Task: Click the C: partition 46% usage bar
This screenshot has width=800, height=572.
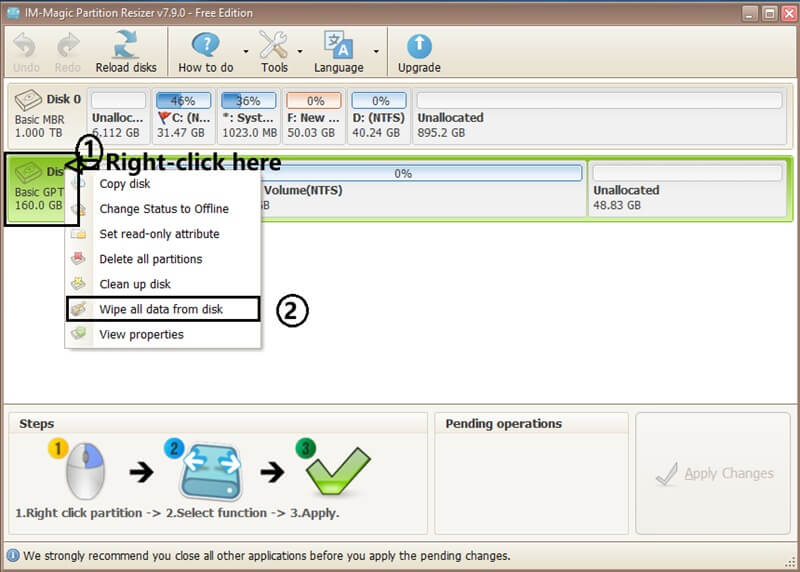Action: click(x=183, y=101)
